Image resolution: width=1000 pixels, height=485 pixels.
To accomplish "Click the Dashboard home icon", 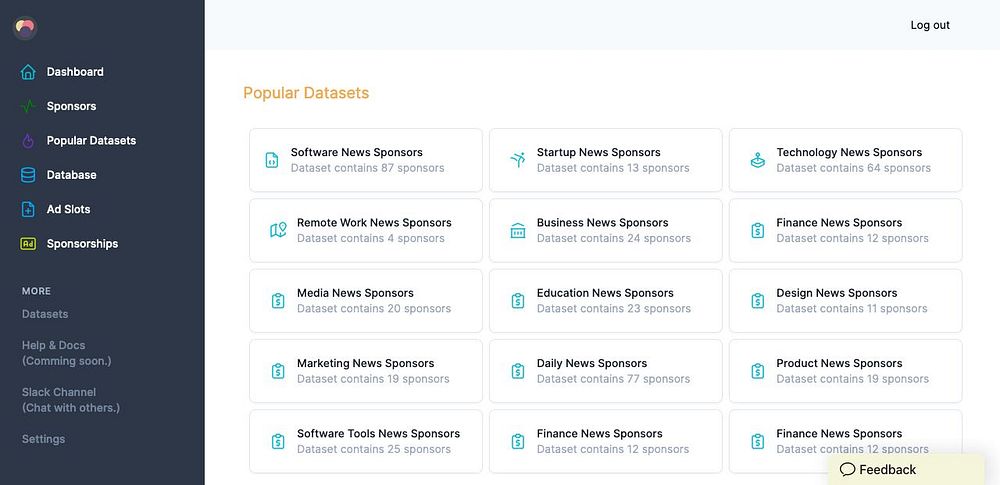I will click(x=28, y=72).
